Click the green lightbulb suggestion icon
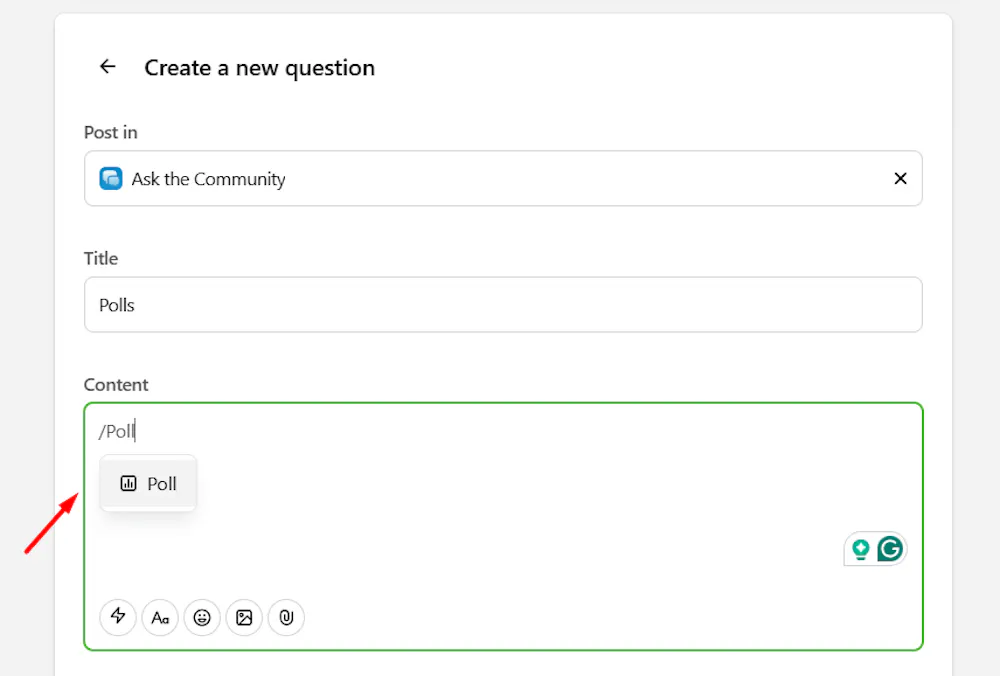The width and height of the screenshot is (1000, 676). pos(860,549)
